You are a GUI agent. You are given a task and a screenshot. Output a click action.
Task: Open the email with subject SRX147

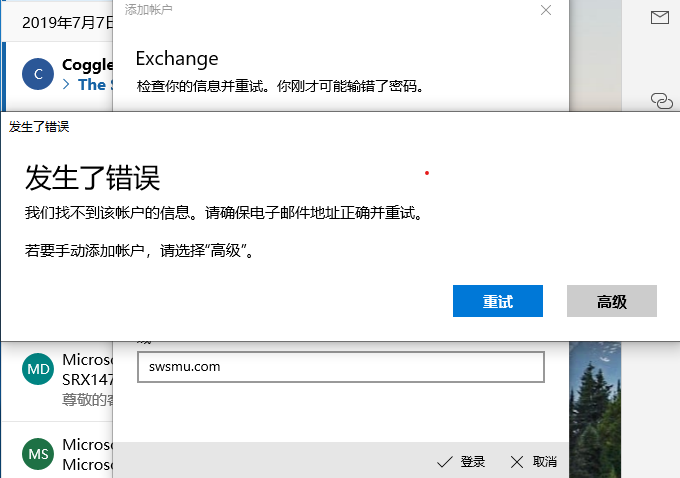[87, 380]
